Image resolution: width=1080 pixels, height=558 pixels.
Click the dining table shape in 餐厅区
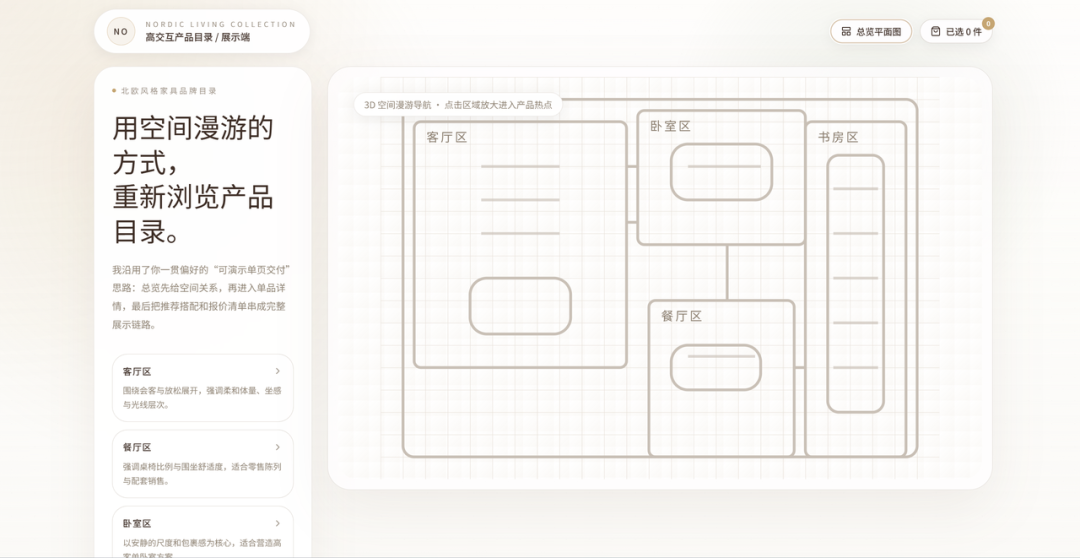pyautogui.click(x=716, y=368)
